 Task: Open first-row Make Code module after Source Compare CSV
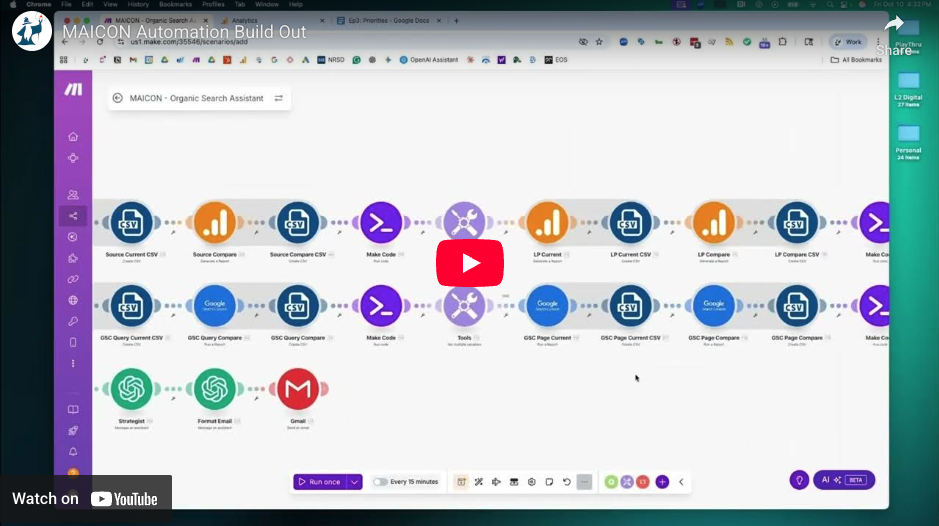point(381,223)
